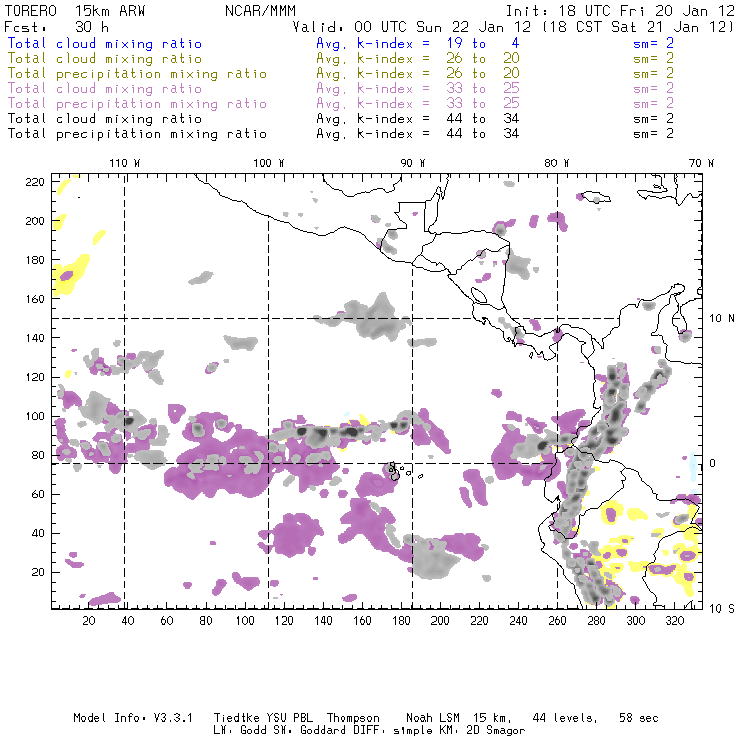Image resolution: width=740 pixels, height=740 pixels.
Task: Click the "80 W" longitude label
Action: point(556,163)
